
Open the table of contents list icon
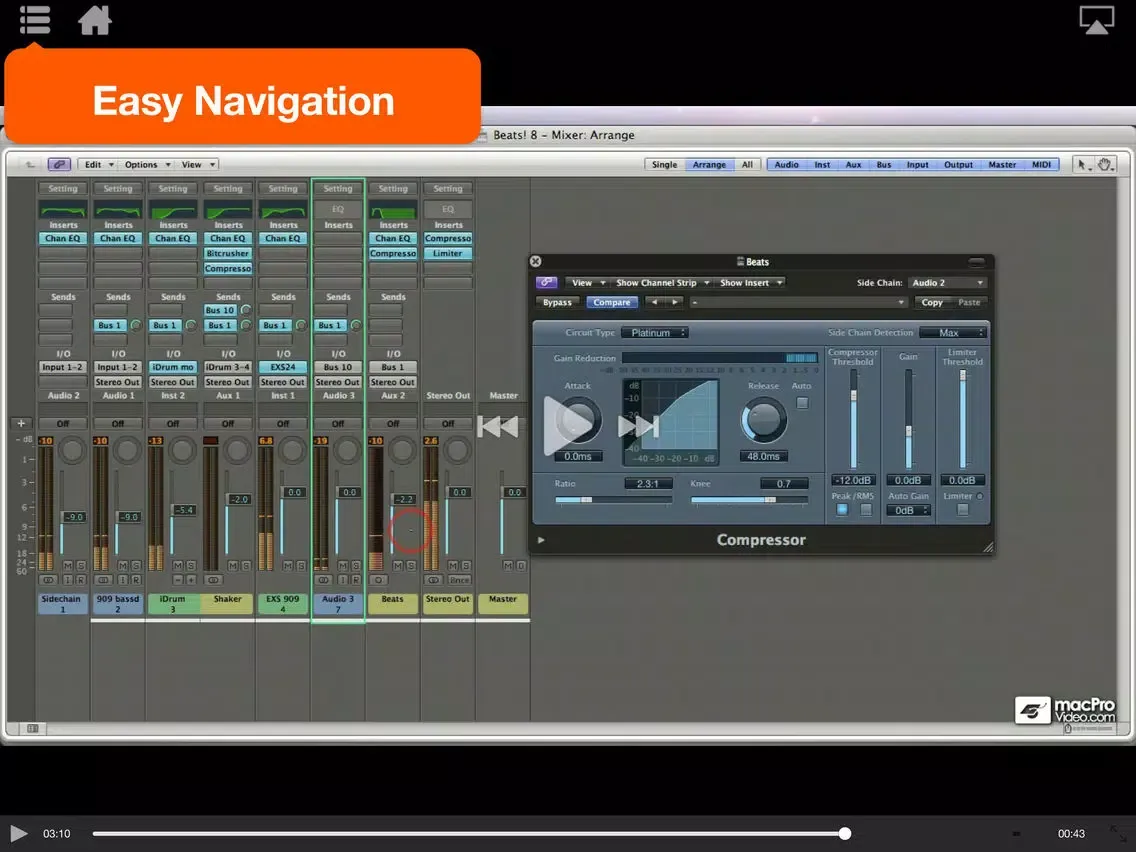[34, 20]
